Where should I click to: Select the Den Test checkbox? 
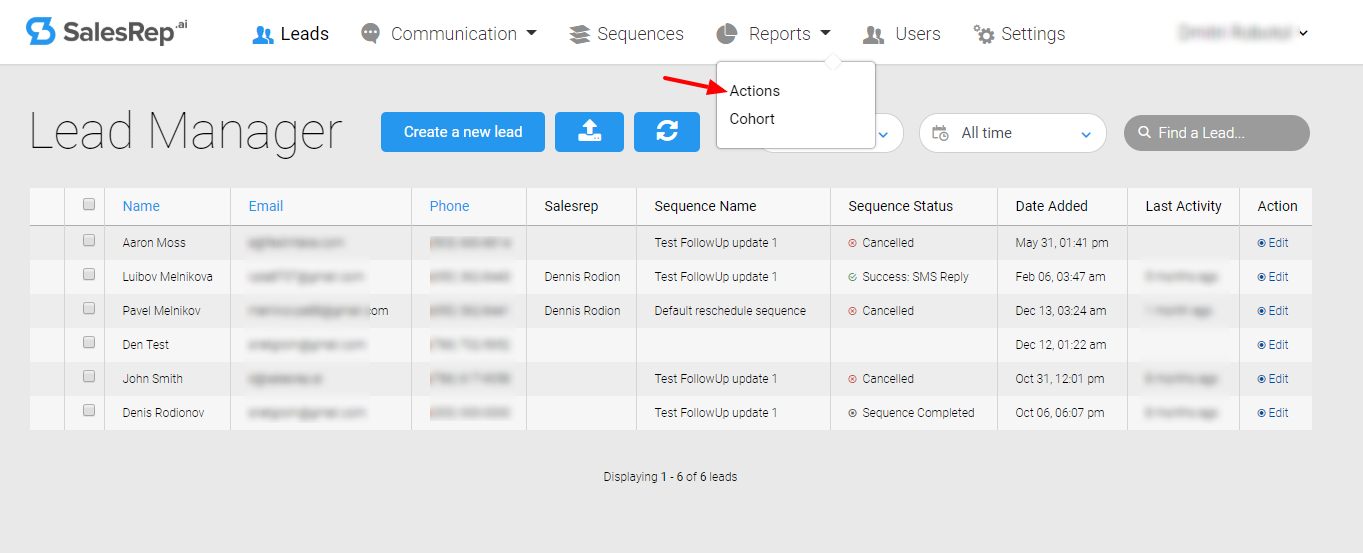tap(89, 342)
